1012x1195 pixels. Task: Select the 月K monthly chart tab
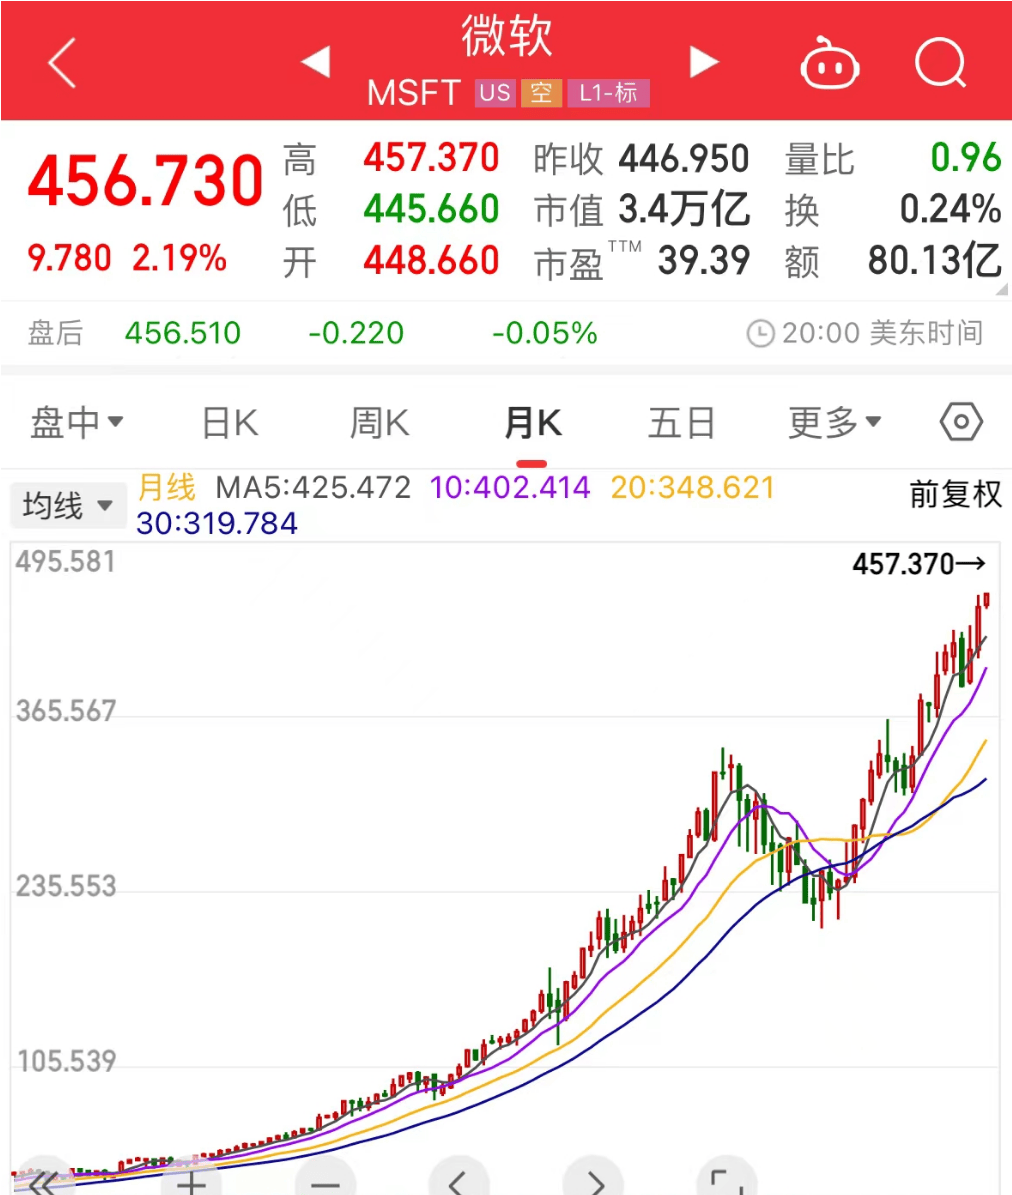533,422
